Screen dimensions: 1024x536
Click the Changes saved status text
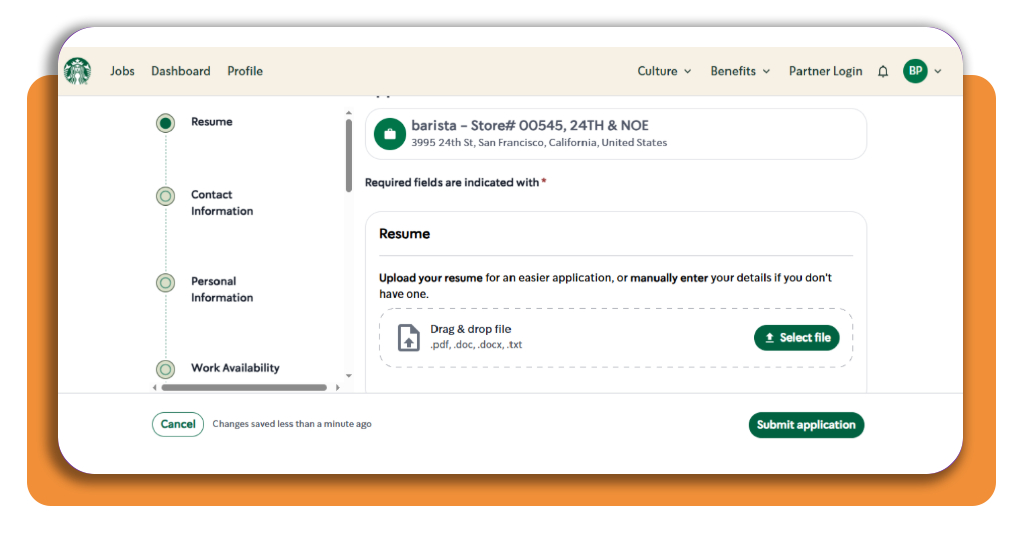292,424
